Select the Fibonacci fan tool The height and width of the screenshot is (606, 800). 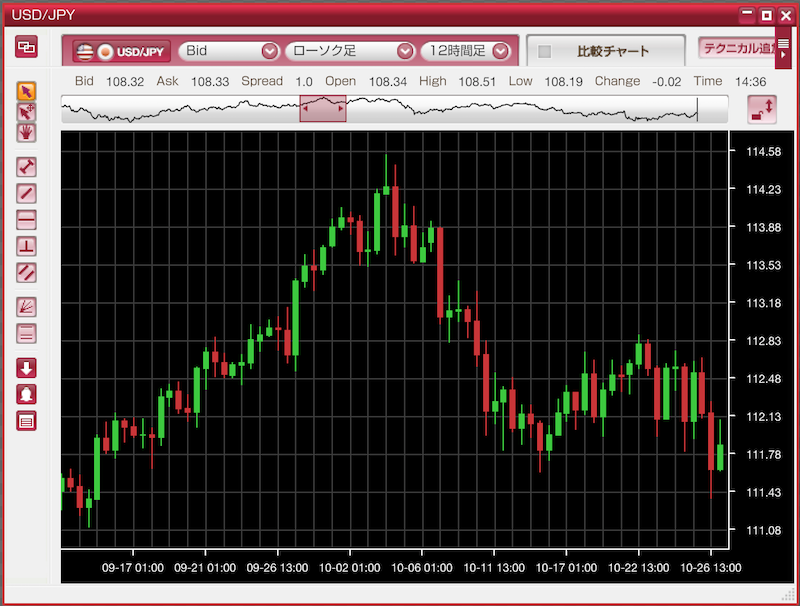pos(27,307)
